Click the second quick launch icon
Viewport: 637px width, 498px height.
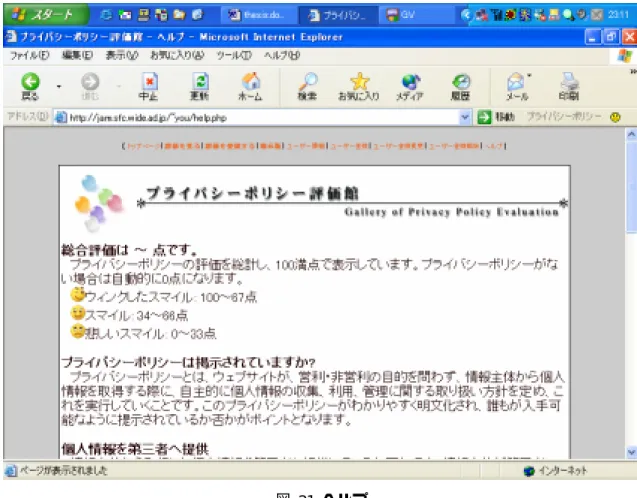(x=125, y=15)
